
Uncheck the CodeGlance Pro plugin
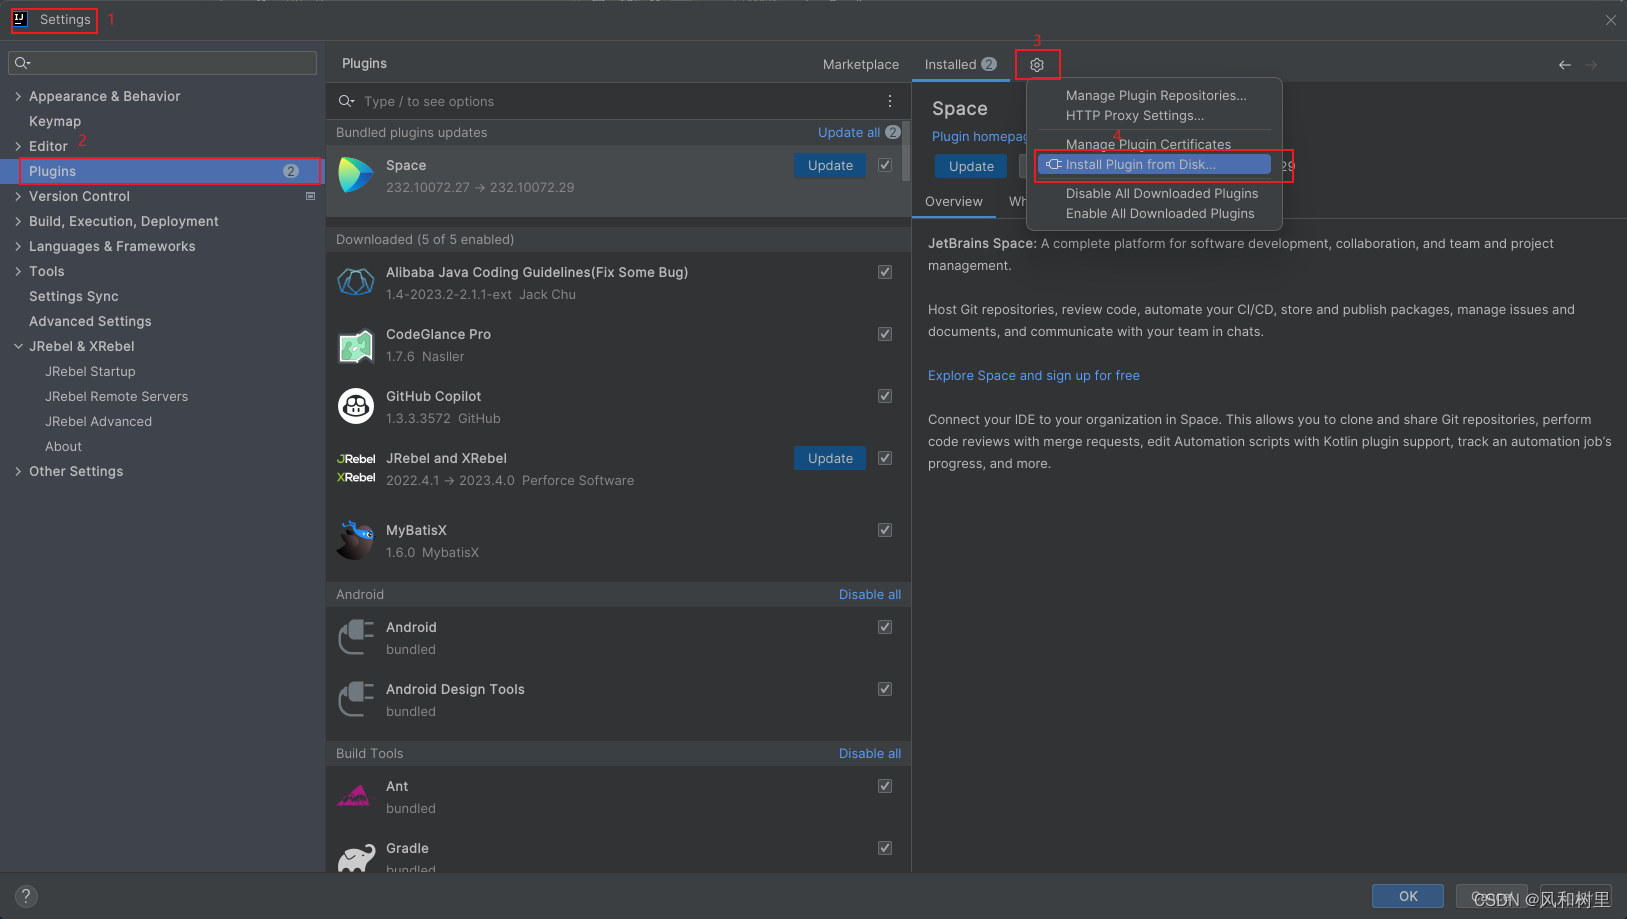[x=885, y=334]
